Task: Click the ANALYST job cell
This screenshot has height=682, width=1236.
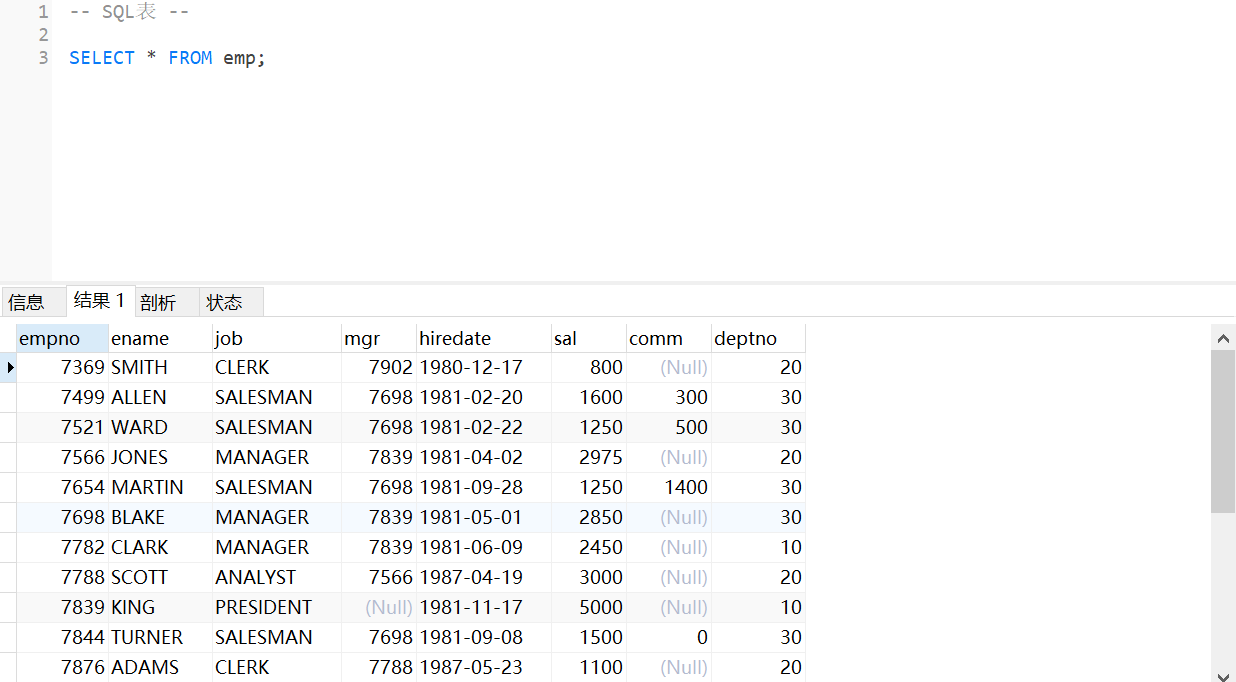Action: click(277, 577)
